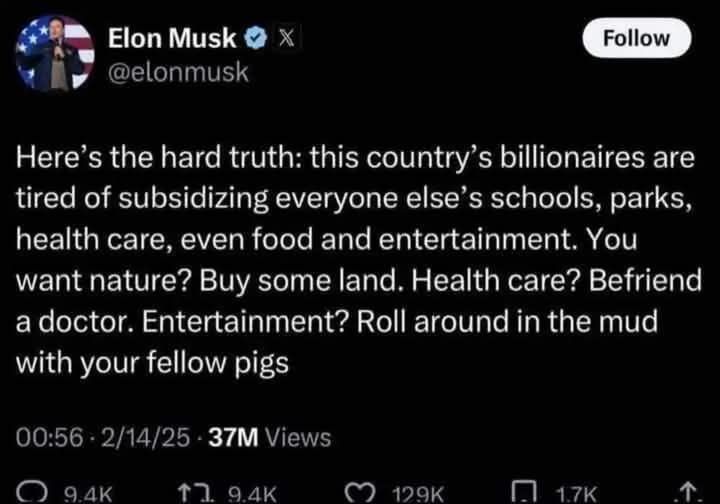Open Elon Musk's profile avatar picture
This screenshot has width=720, height=504.
pos(55,53)
